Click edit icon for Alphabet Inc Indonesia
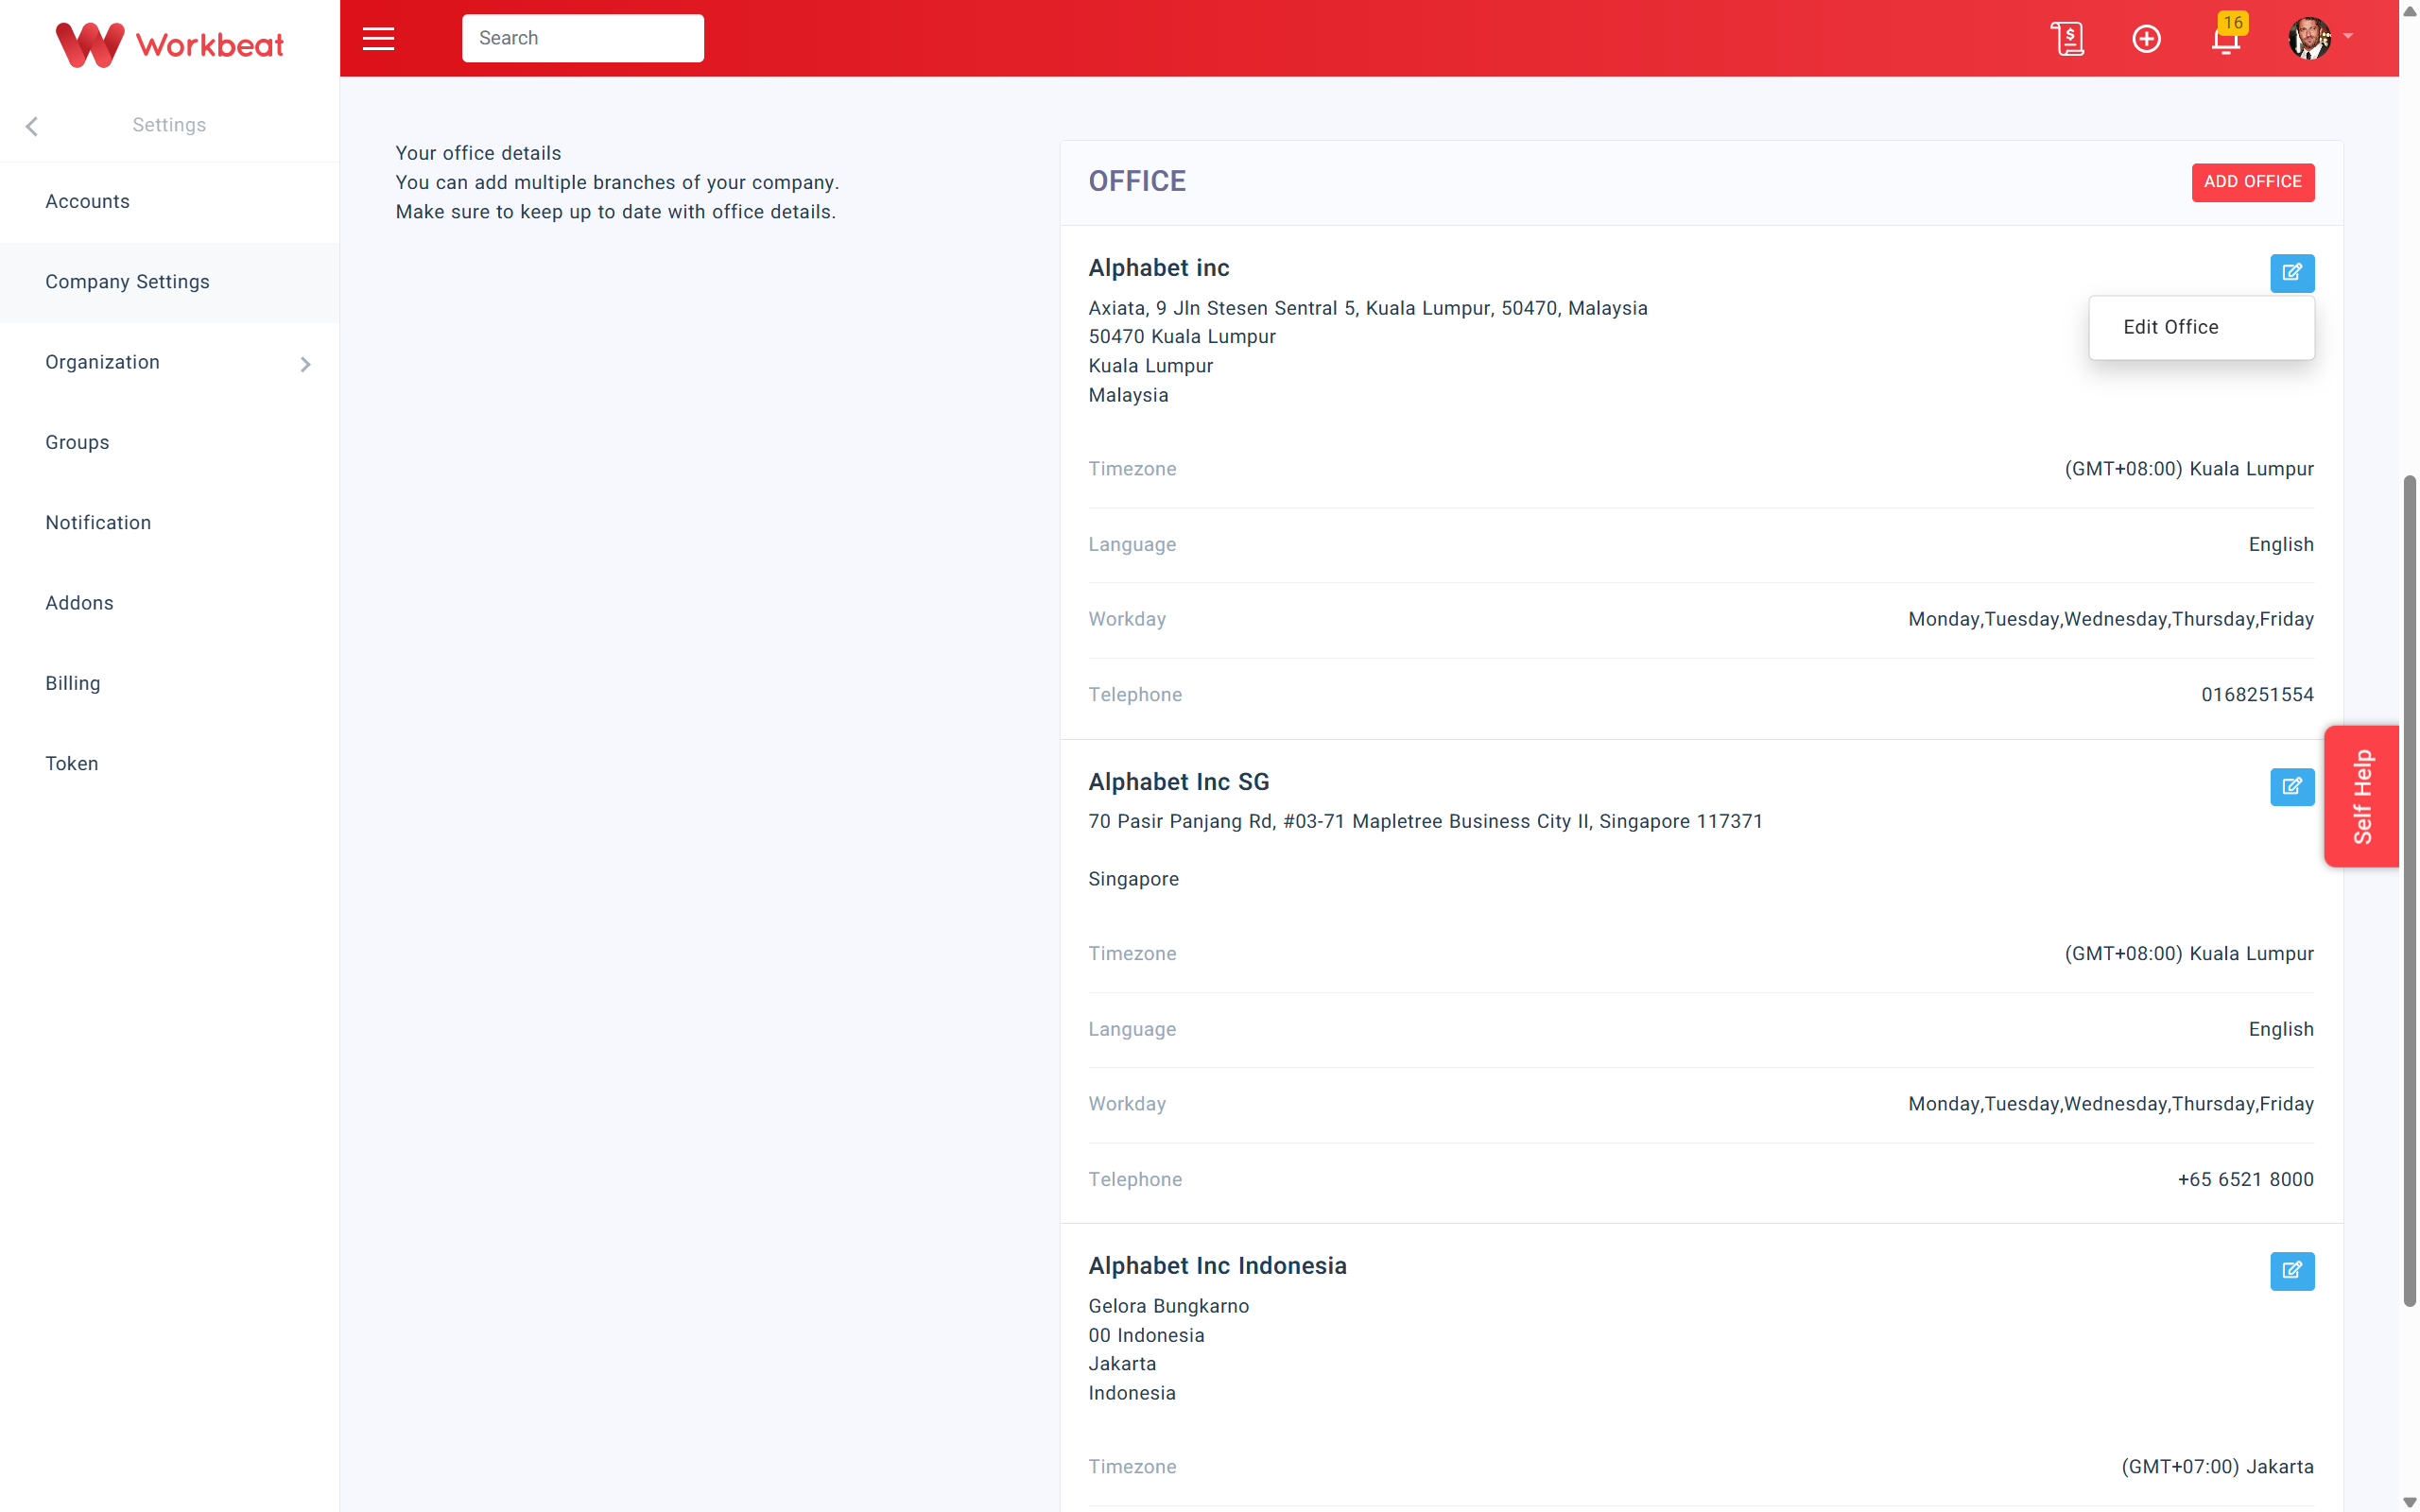2420x1512 pixels. 2292,1270
